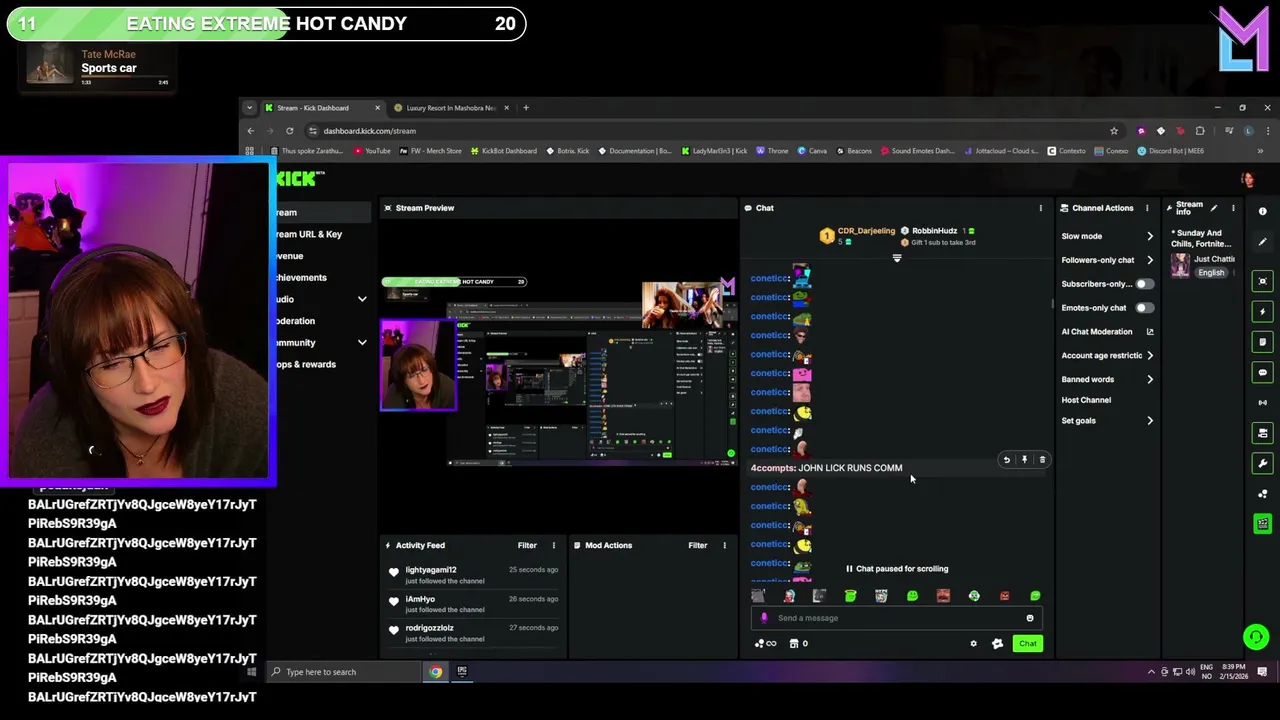This screenshot has height=720, width=1280.
Task: Open the green clapperboard icon in right sidebar
Action: [x=1262, y=524]
